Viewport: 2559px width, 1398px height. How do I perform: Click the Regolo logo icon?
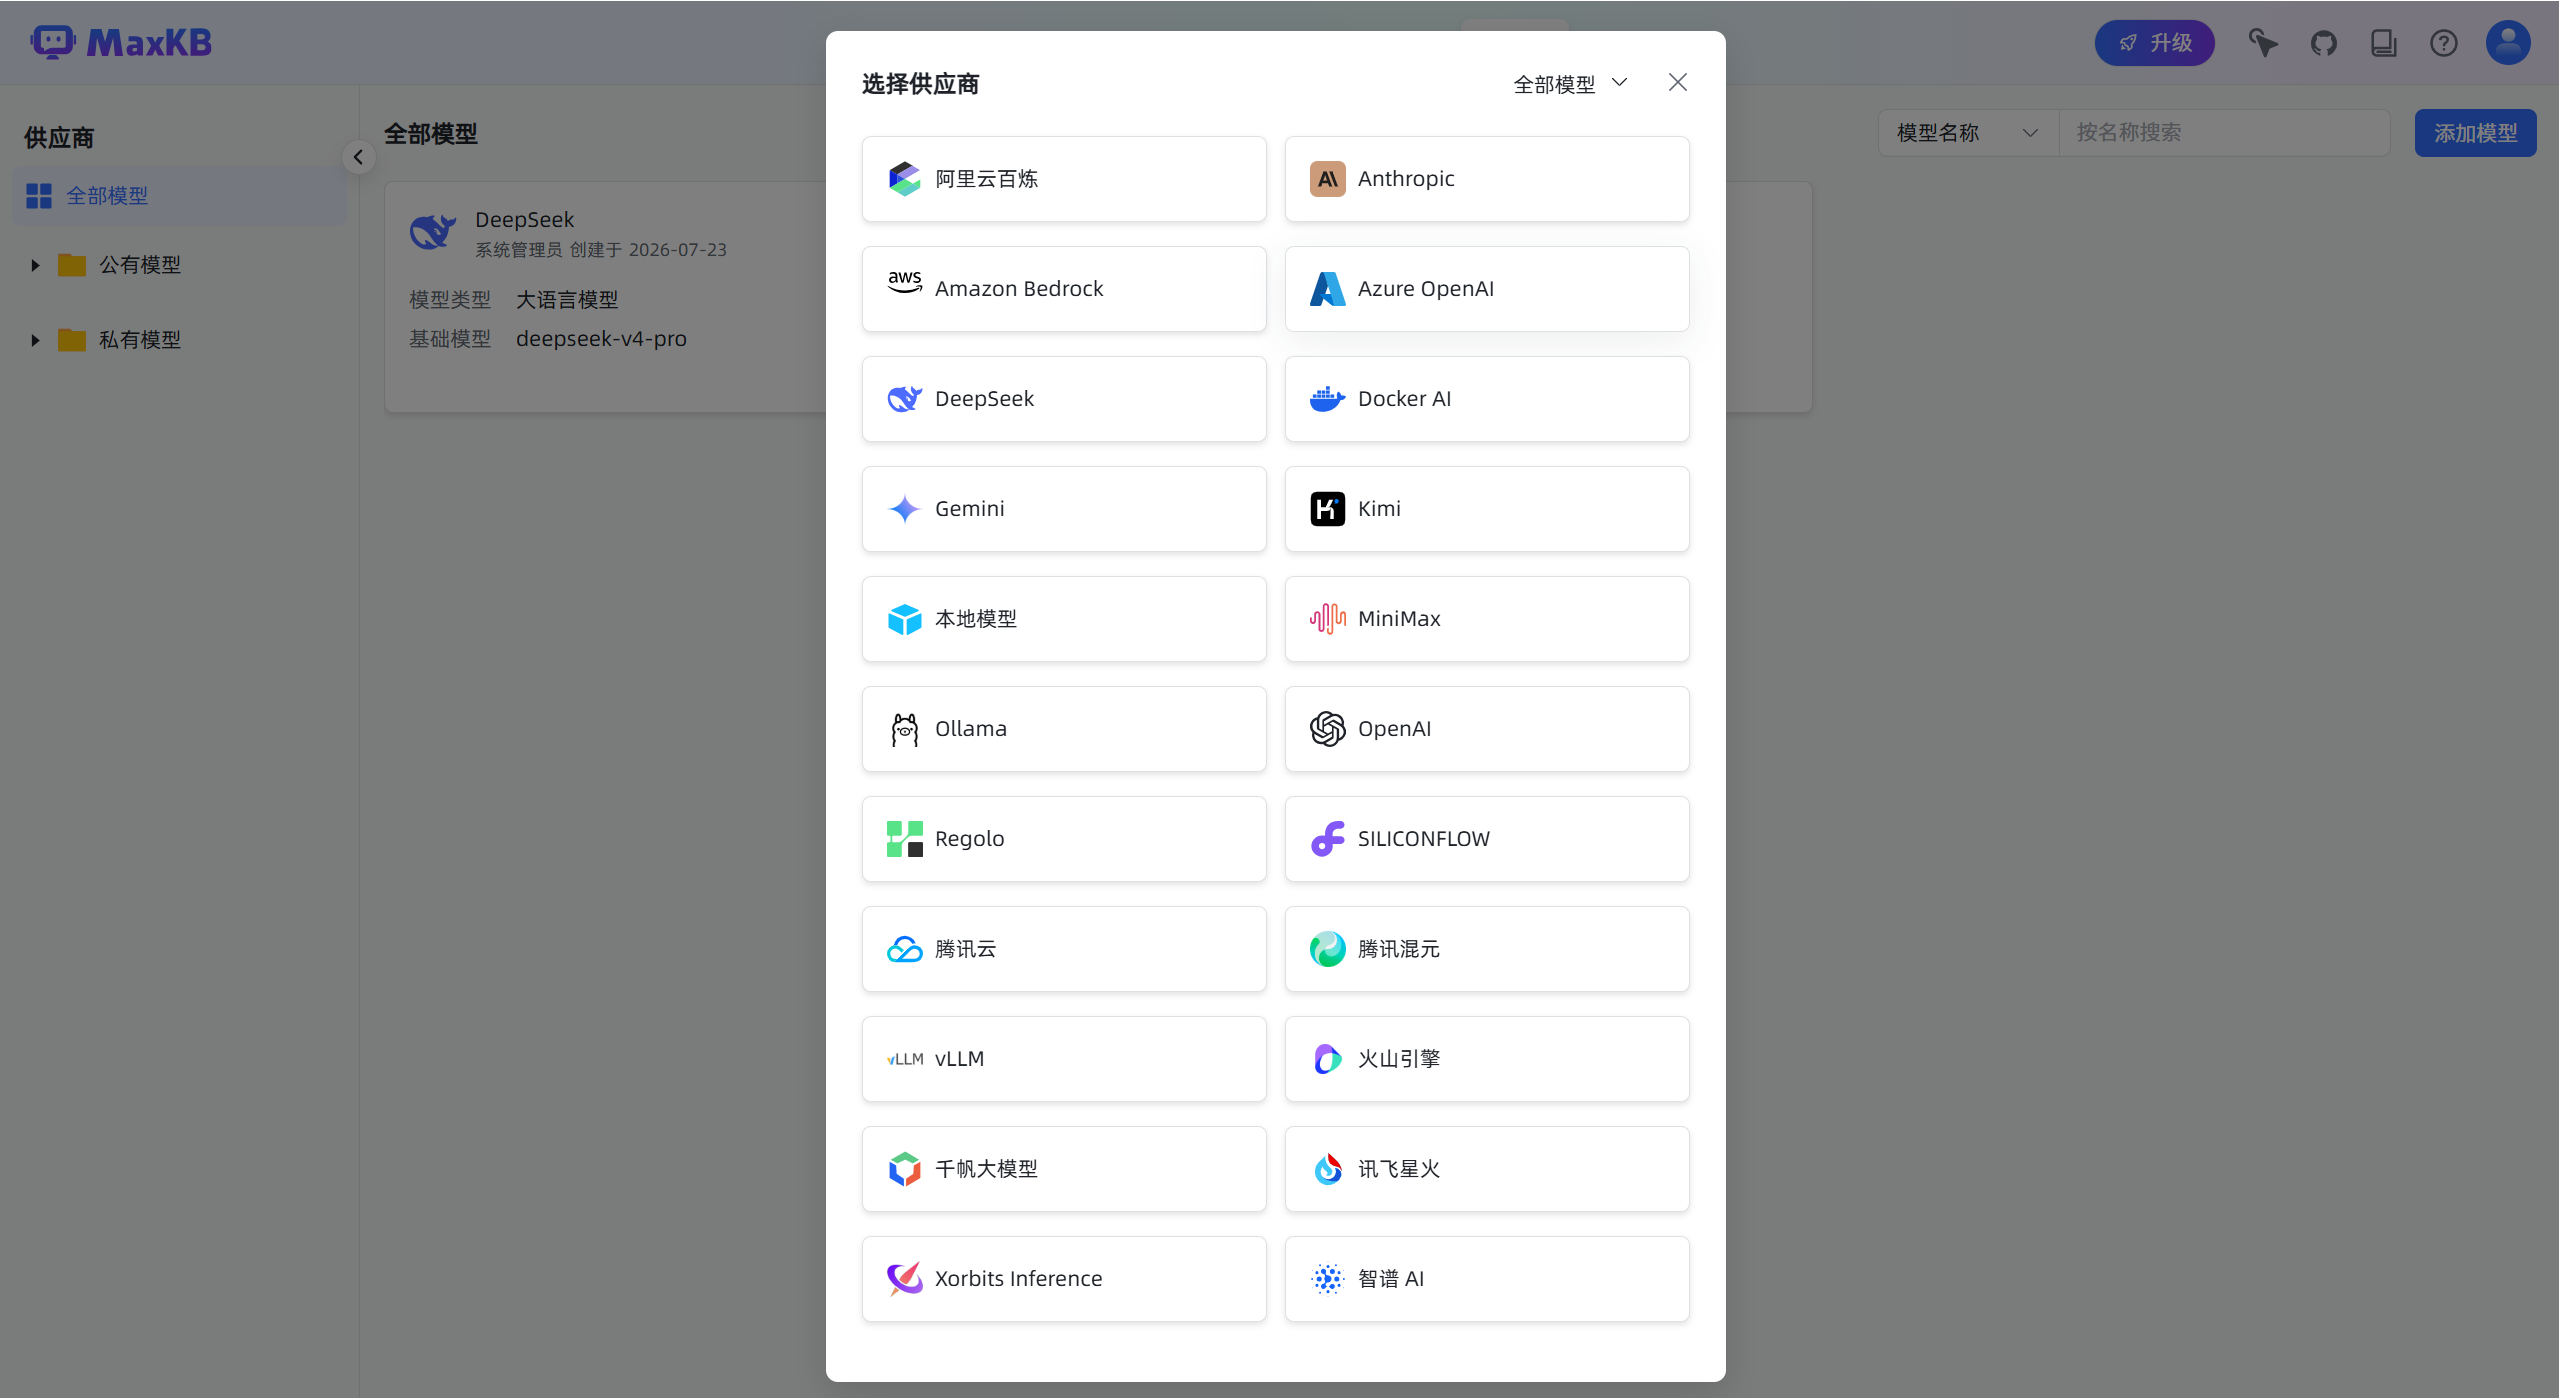(904, 839)
